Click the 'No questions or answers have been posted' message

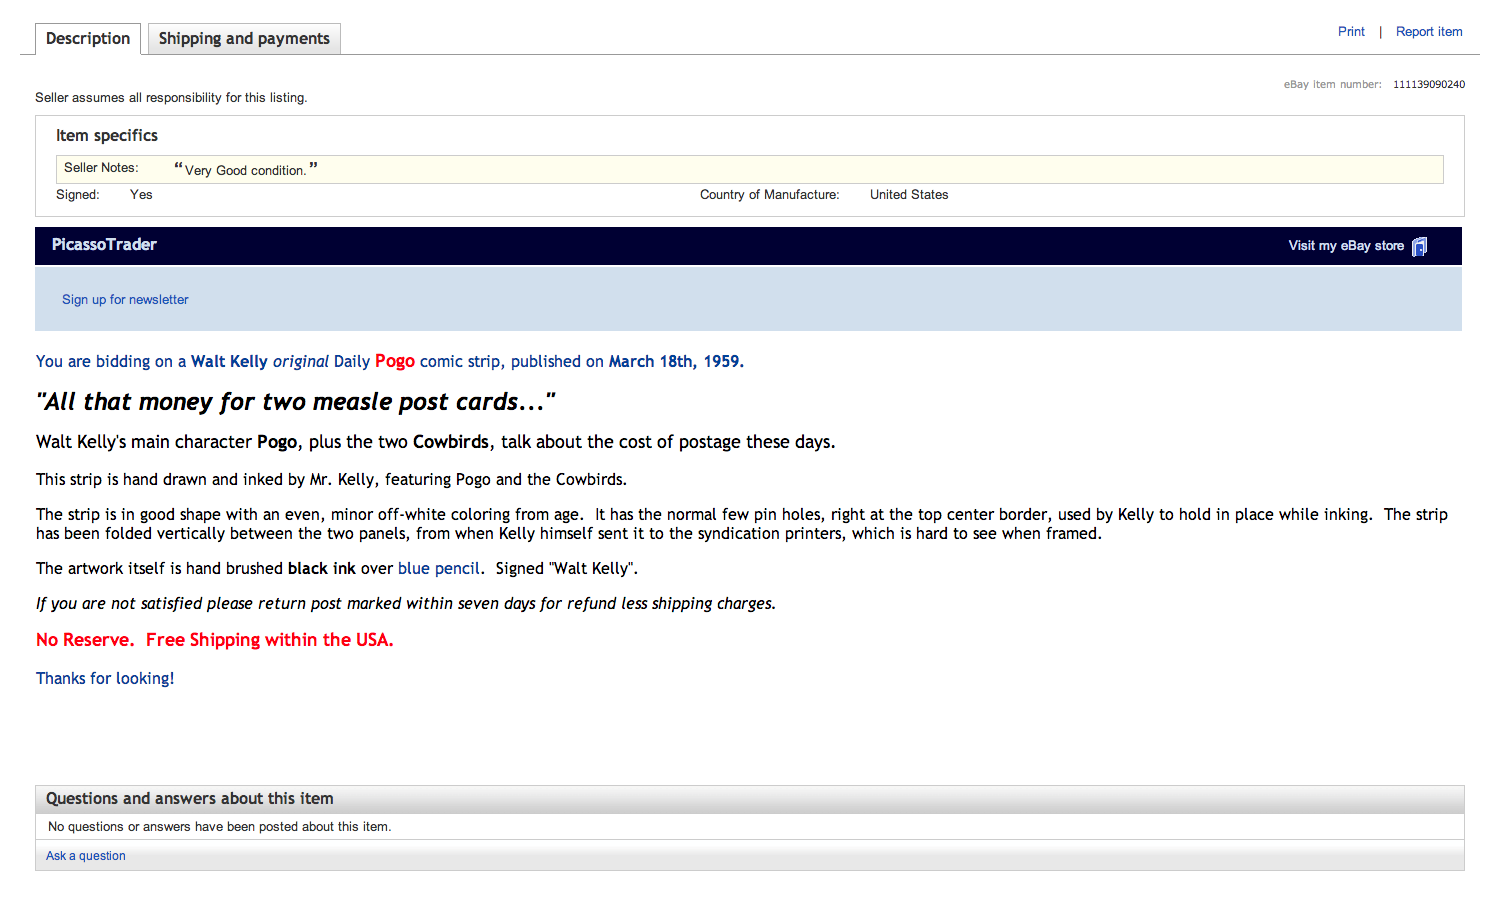[x=220, y=827]
